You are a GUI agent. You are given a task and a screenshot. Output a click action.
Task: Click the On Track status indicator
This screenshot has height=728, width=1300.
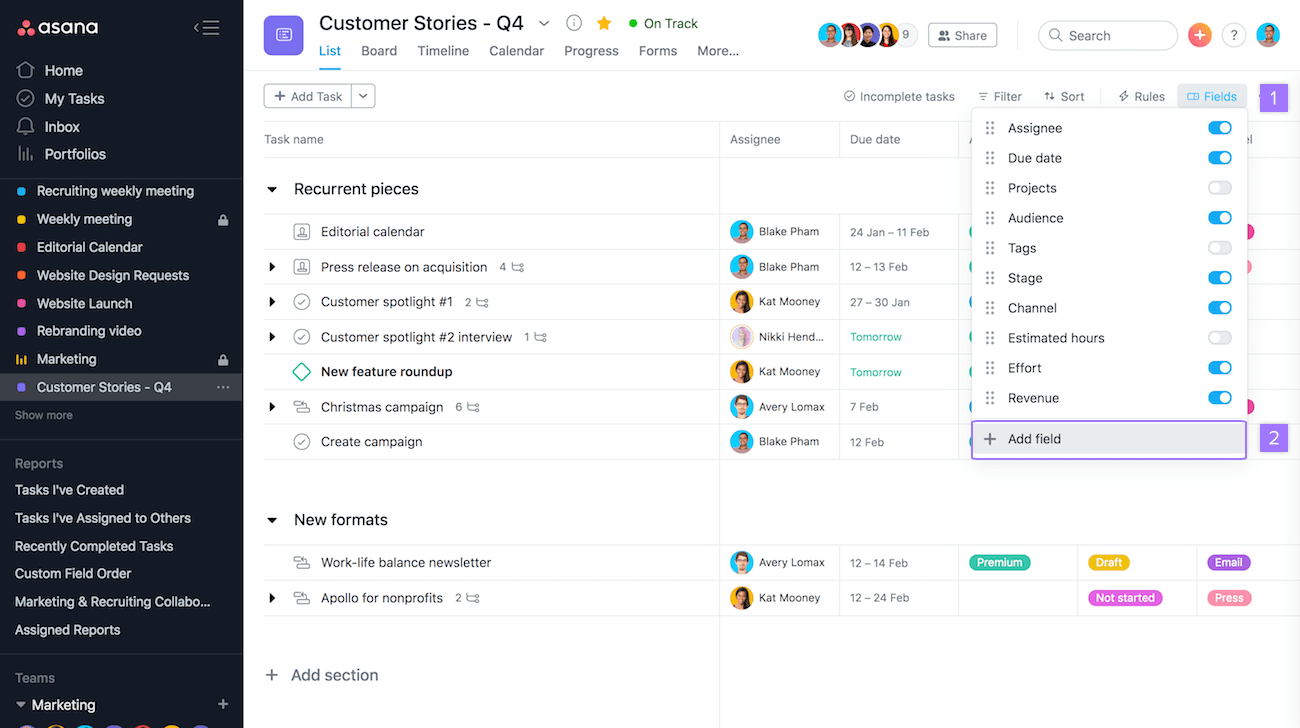point(663,23)
